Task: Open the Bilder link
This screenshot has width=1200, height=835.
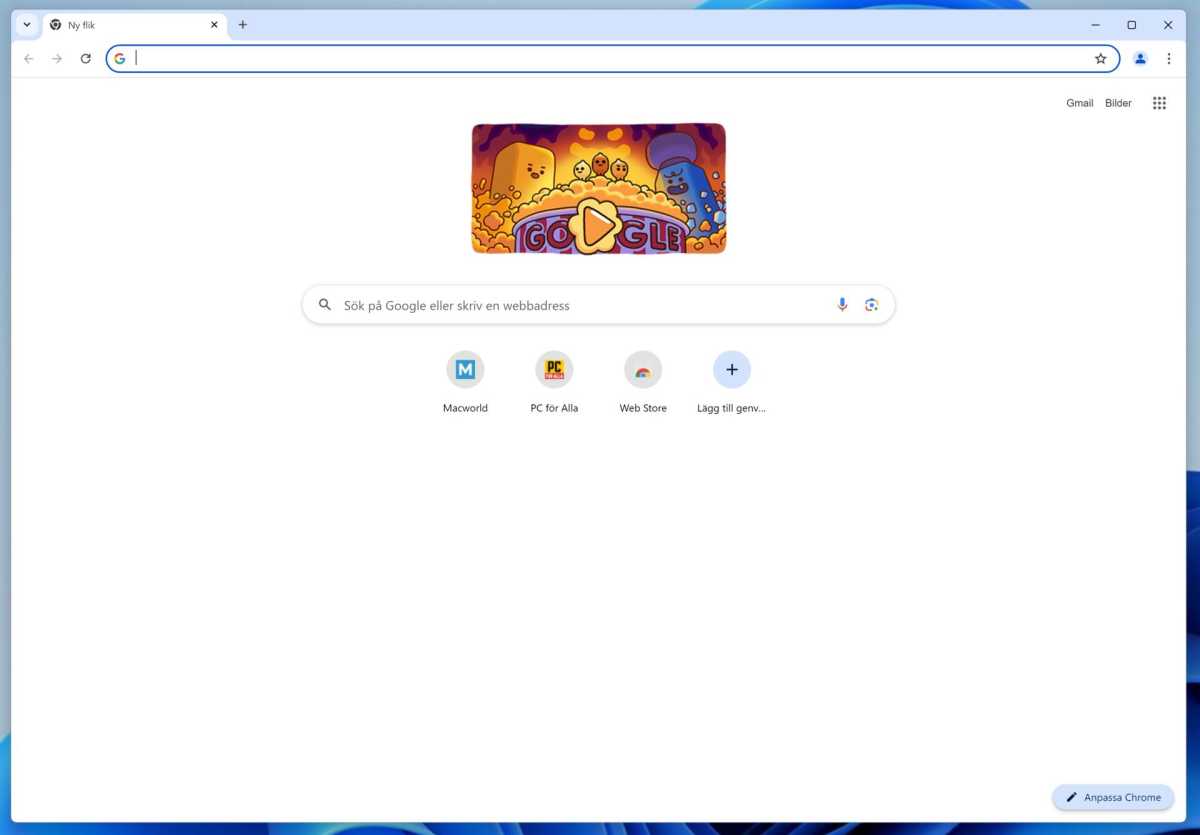Action: (x=1118, y=103)
